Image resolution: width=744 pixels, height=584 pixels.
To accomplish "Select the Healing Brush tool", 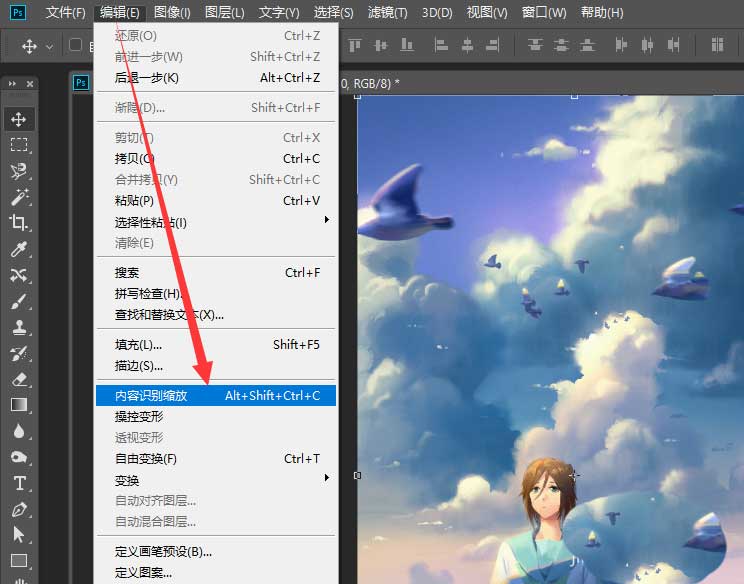I will [19, 275].
